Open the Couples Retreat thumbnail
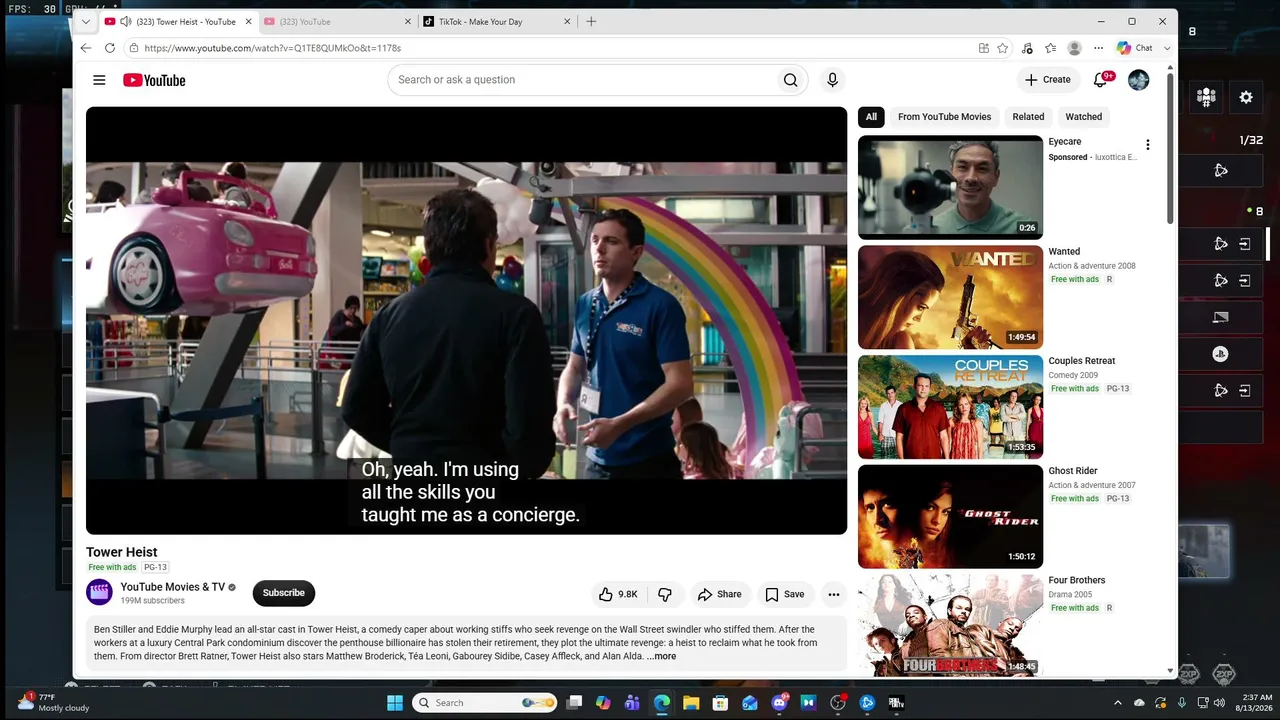The width and height of the screenshot is (1280, 720). 950,407
